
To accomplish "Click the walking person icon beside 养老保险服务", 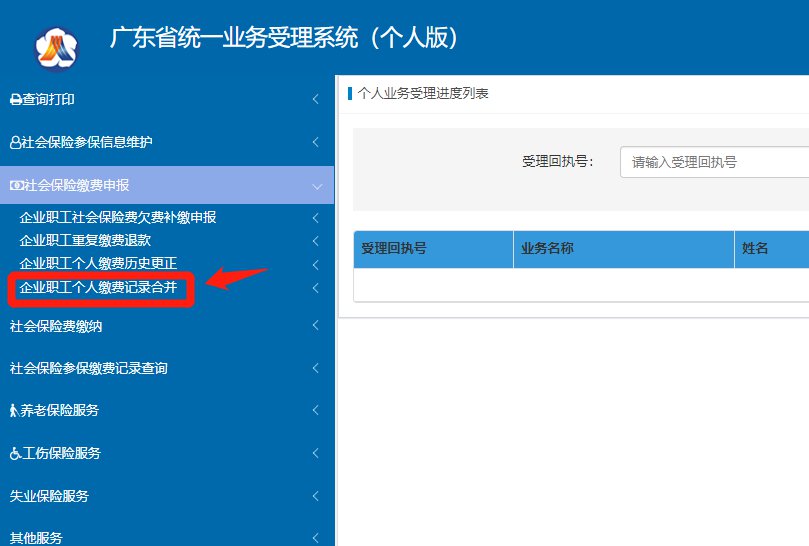I will tap(14, 411).
